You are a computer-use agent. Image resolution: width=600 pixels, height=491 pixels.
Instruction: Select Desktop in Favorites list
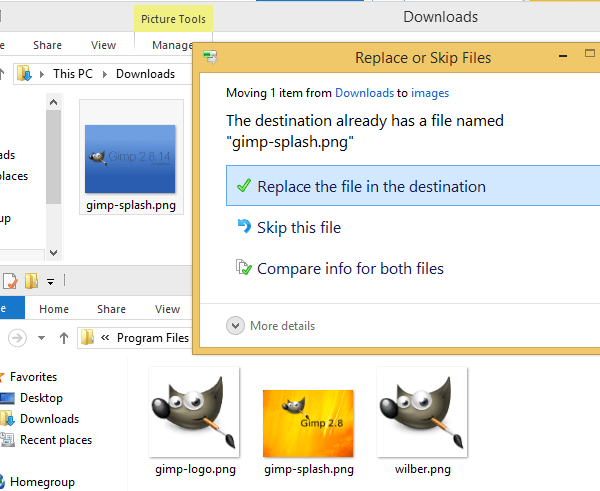tap(41, 398)
